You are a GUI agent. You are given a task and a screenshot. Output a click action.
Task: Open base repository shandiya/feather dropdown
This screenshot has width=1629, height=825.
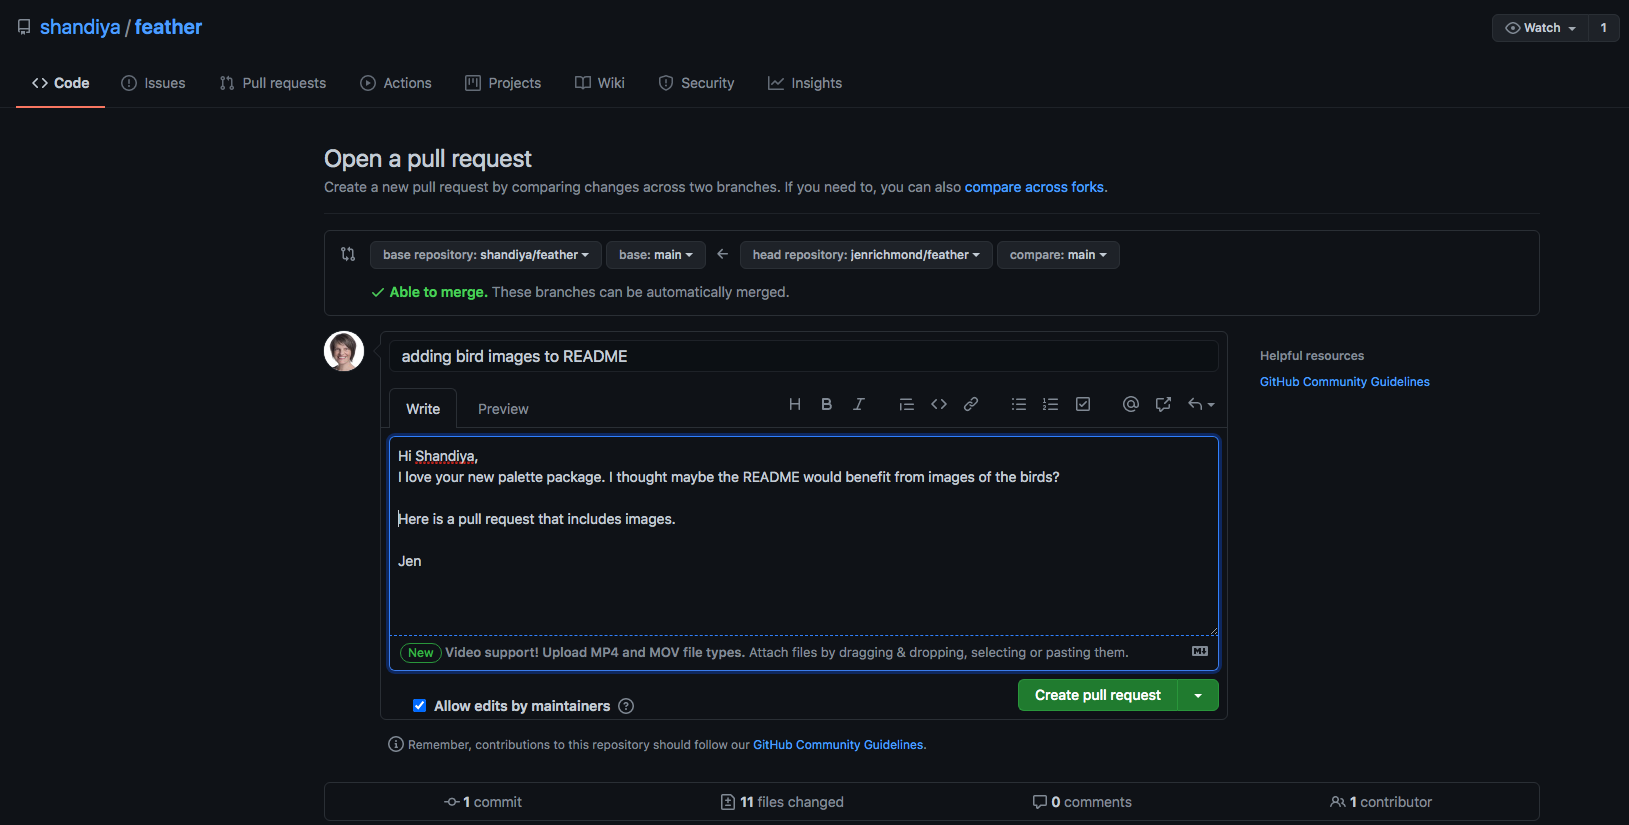[486, 255]
